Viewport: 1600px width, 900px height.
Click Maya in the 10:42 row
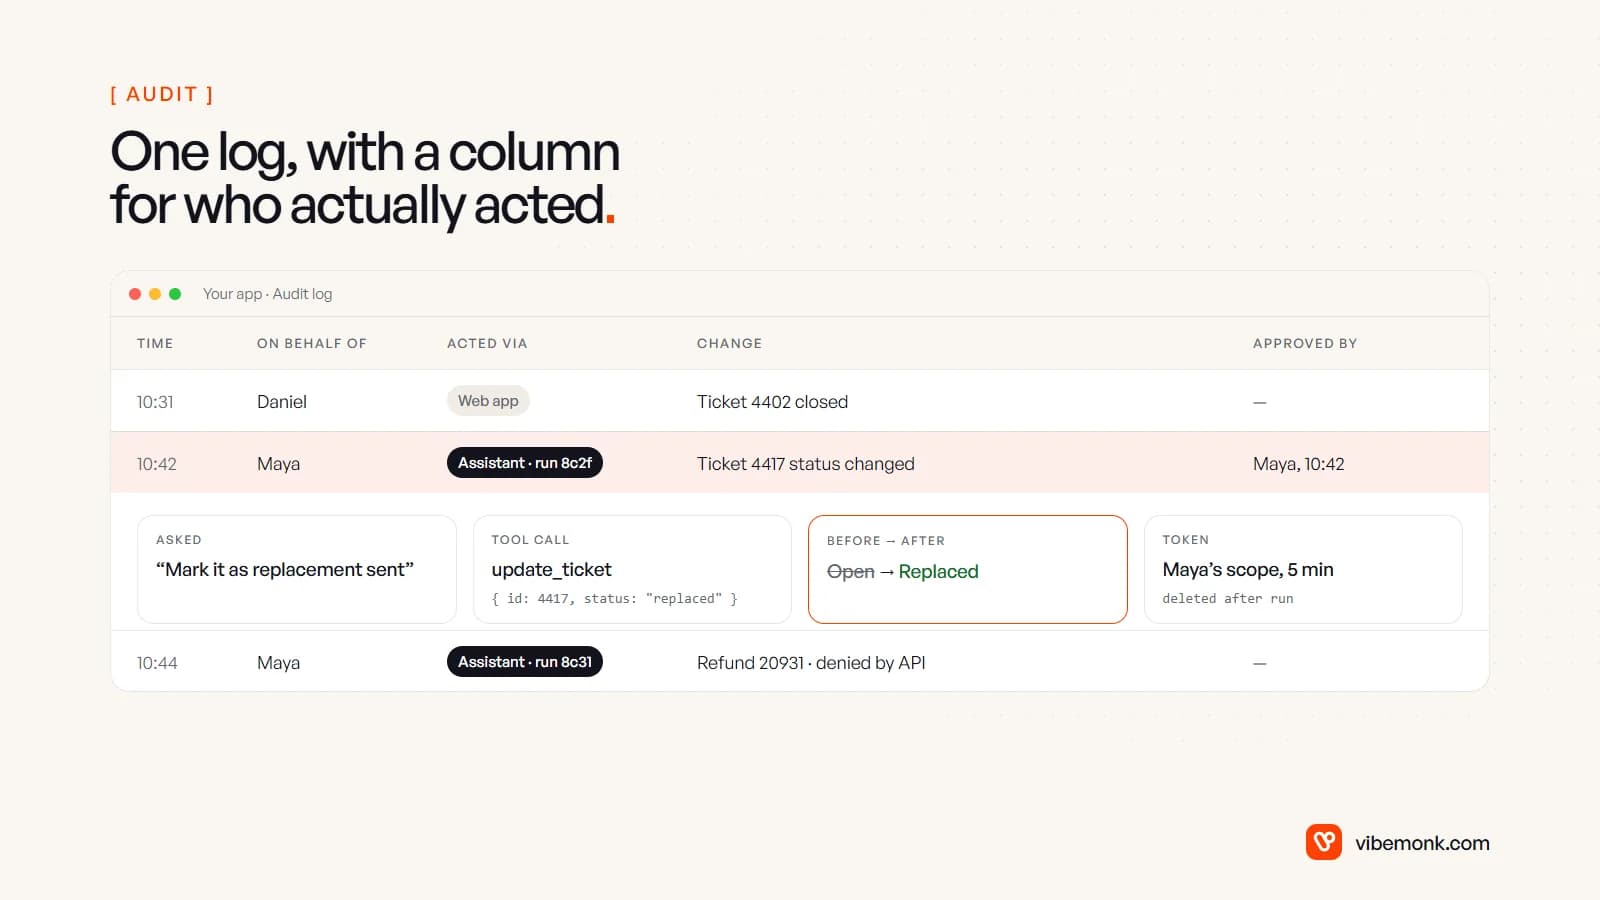[x=278, y=464]
